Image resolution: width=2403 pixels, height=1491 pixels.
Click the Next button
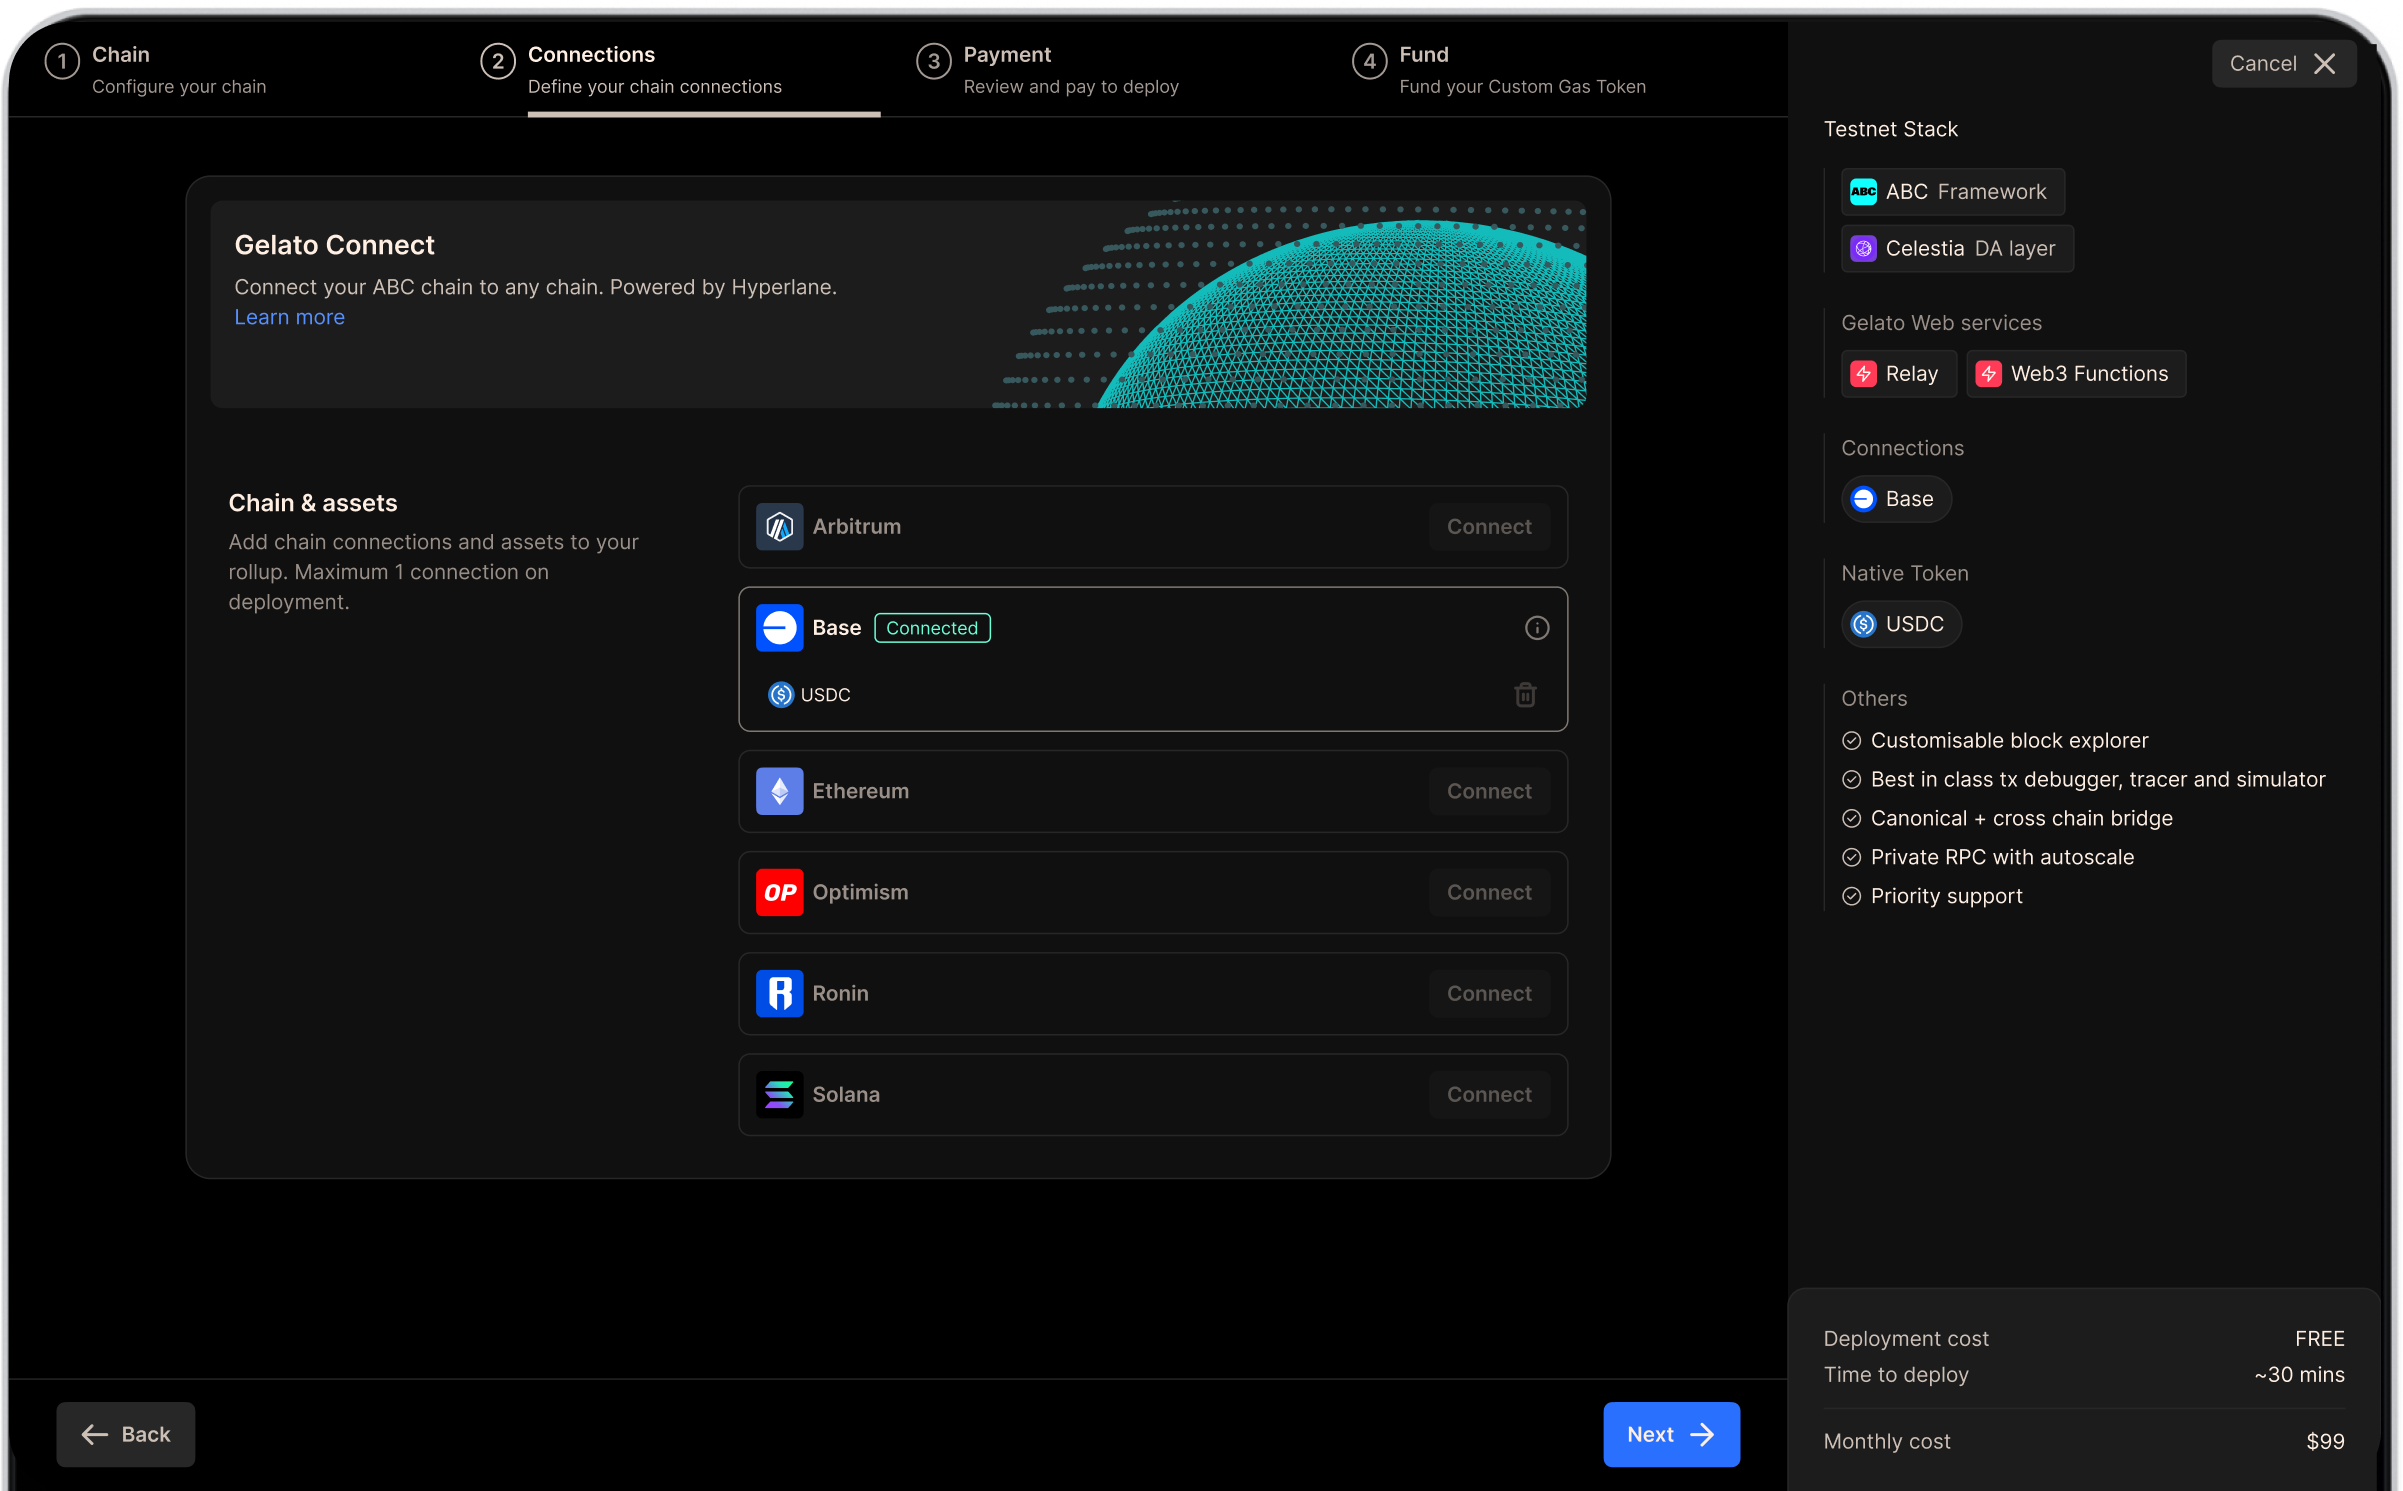click(x=1670, y=1434)
